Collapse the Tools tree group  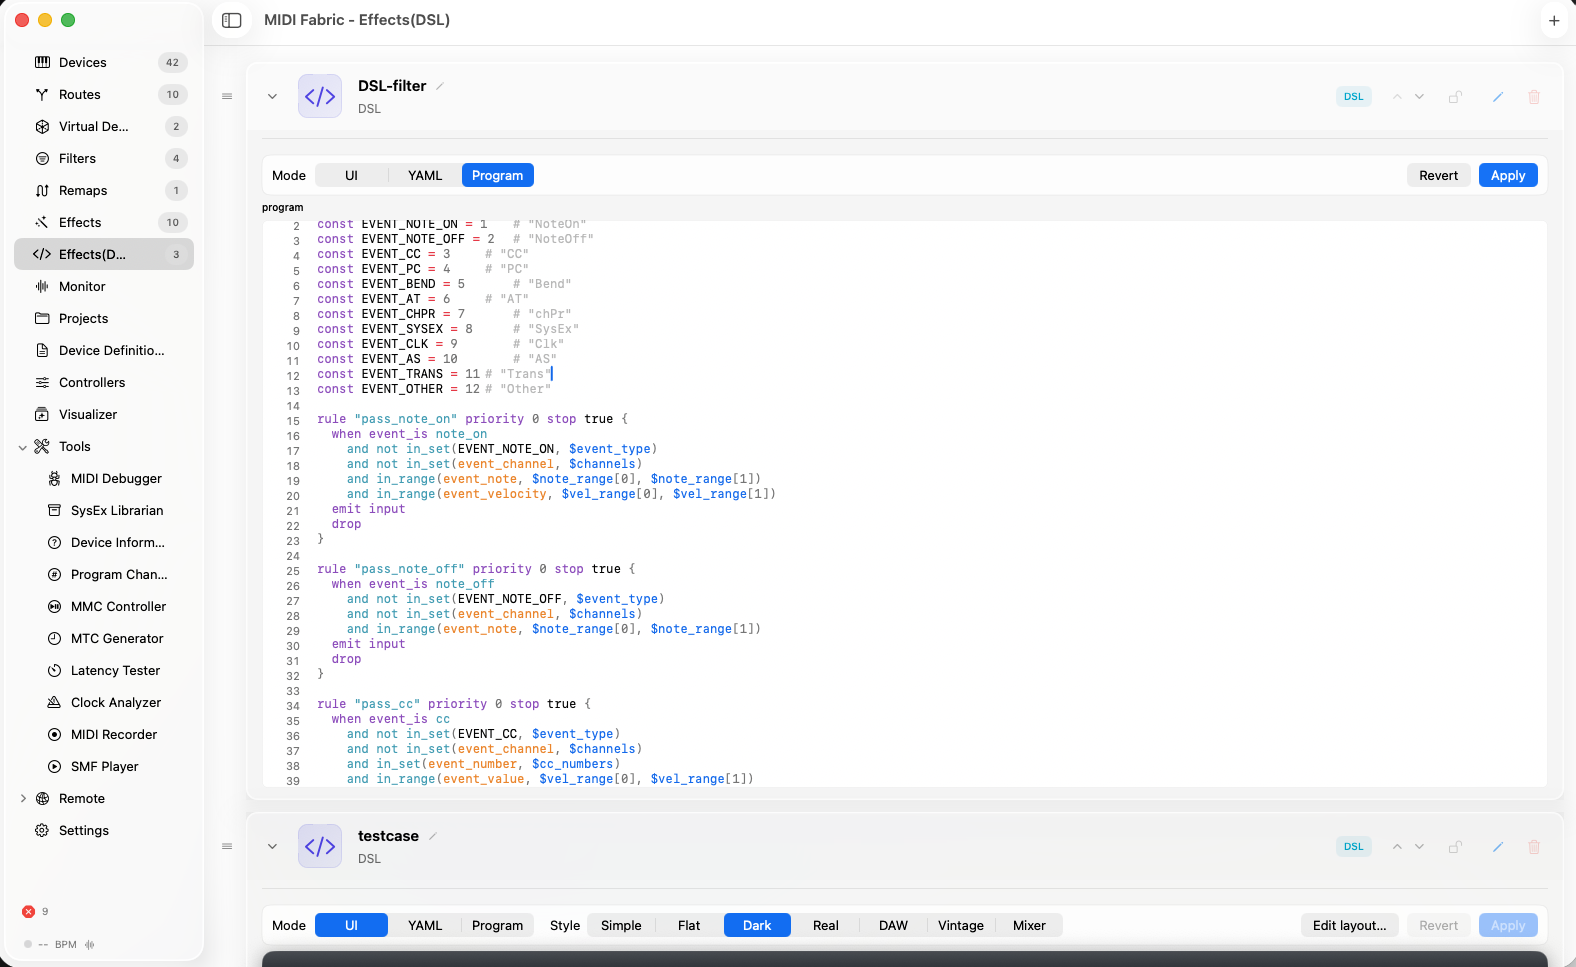[23, 447]
